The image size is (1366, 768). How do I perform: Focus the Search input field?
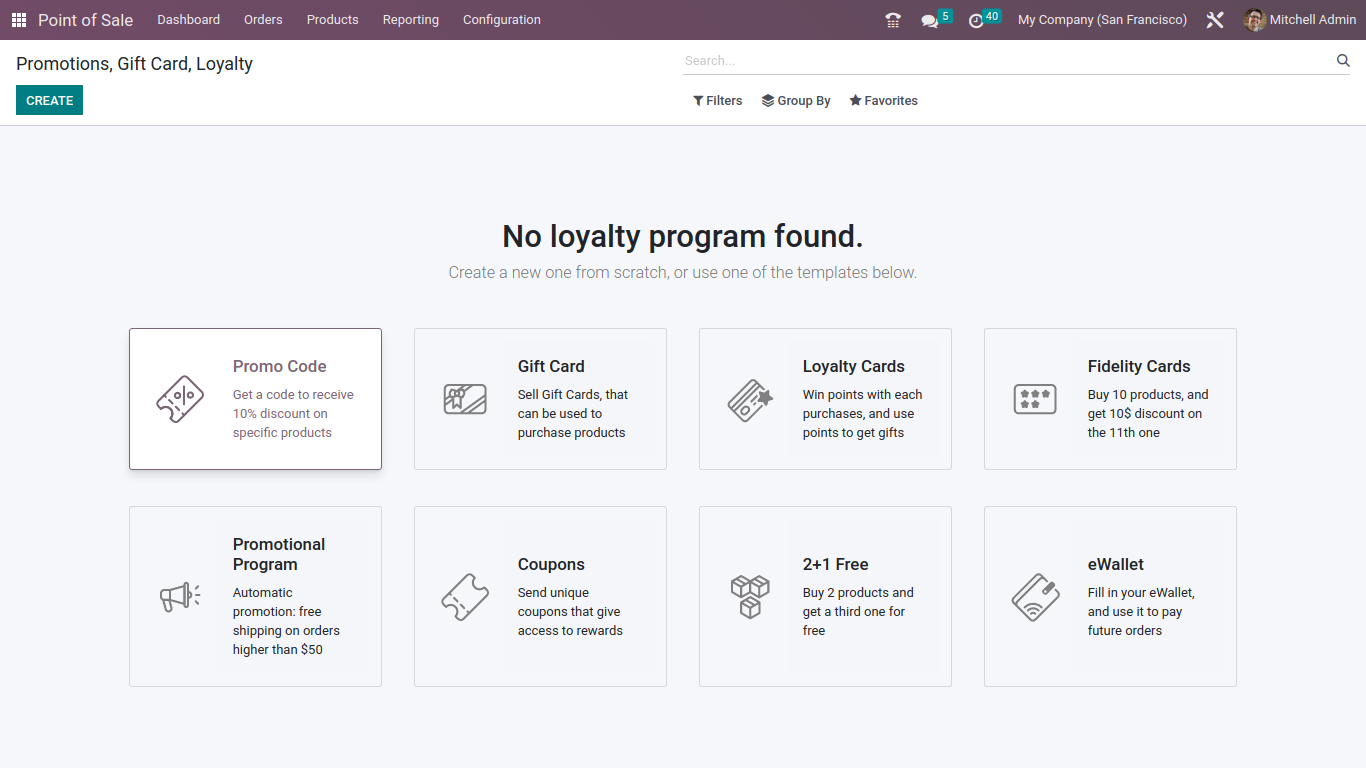pos(1005,61)
